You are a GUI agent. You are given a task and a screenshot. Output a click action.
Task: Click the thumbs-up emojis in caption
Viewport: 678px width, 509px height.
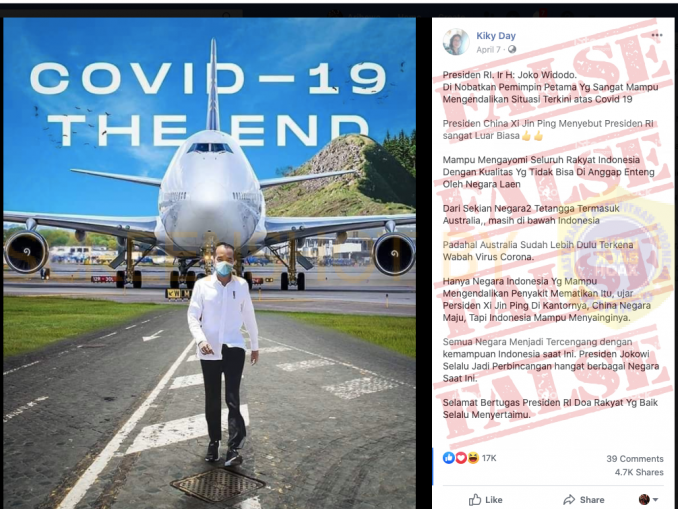(x=532, y=136)
